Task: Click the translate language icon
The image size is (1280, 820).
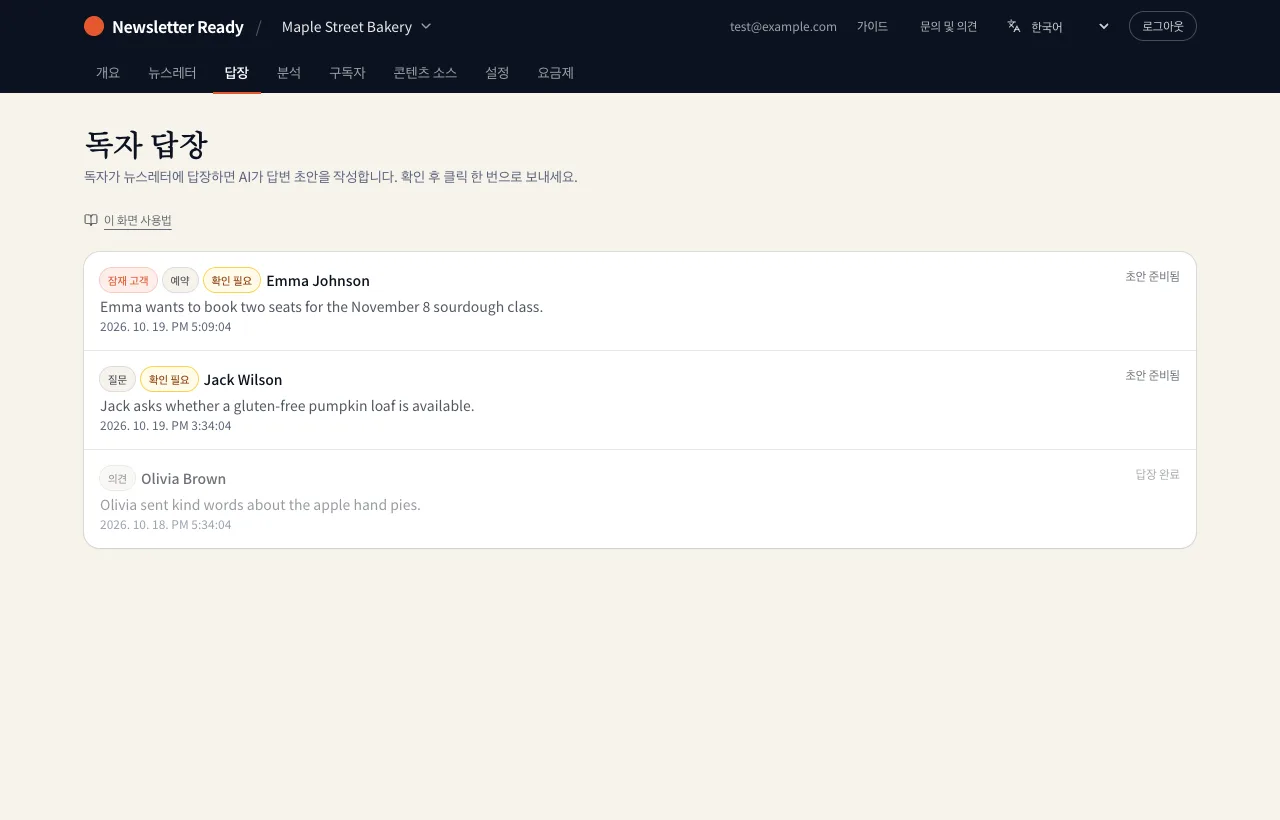Action: click(x=1014, y=26)
